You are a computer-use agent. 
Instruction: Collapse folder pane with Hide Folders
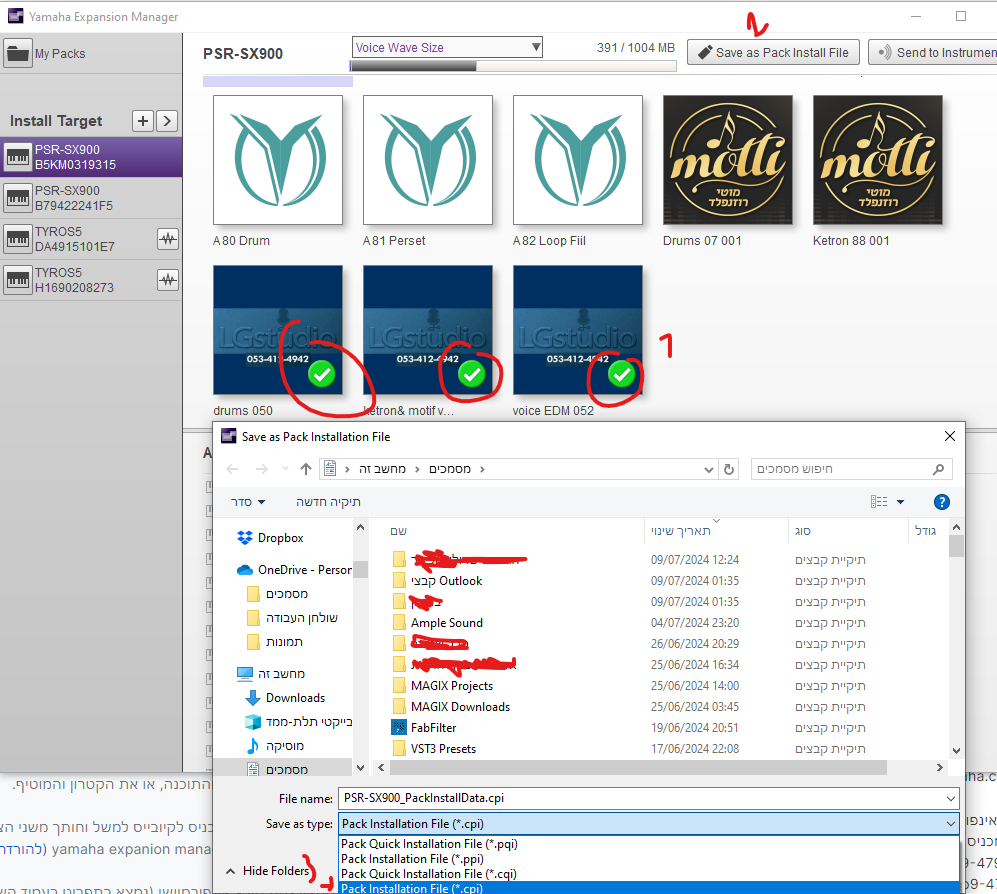268,870
